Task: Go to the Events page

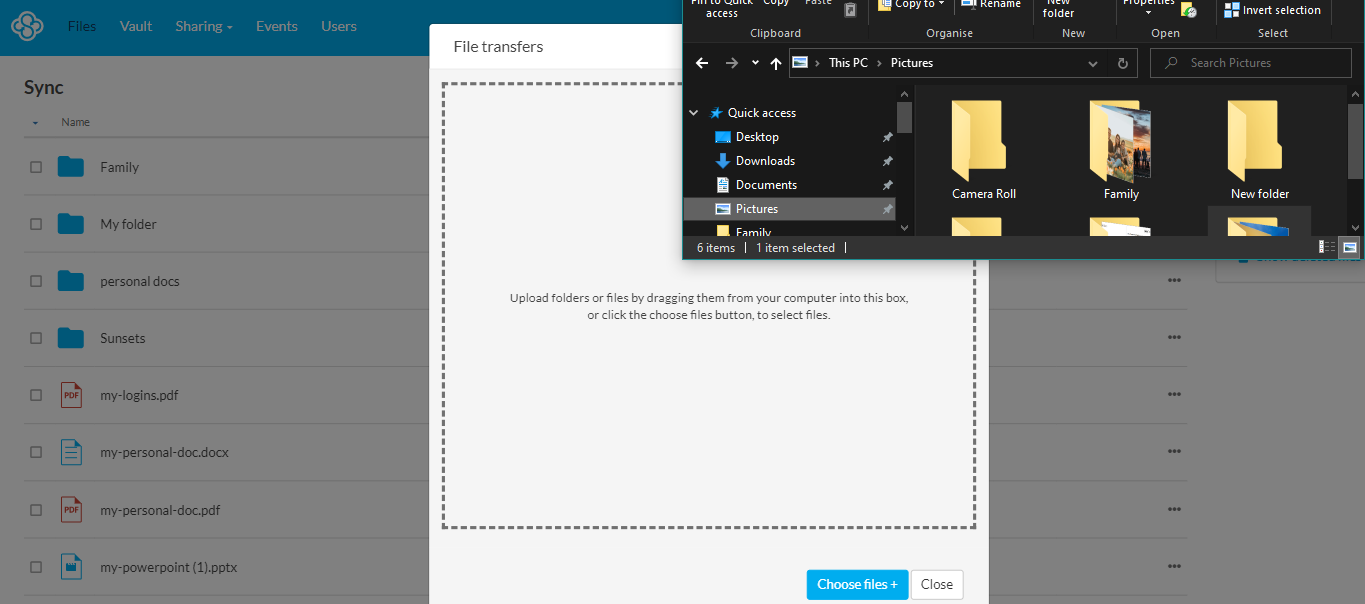Action: point(277,26)
